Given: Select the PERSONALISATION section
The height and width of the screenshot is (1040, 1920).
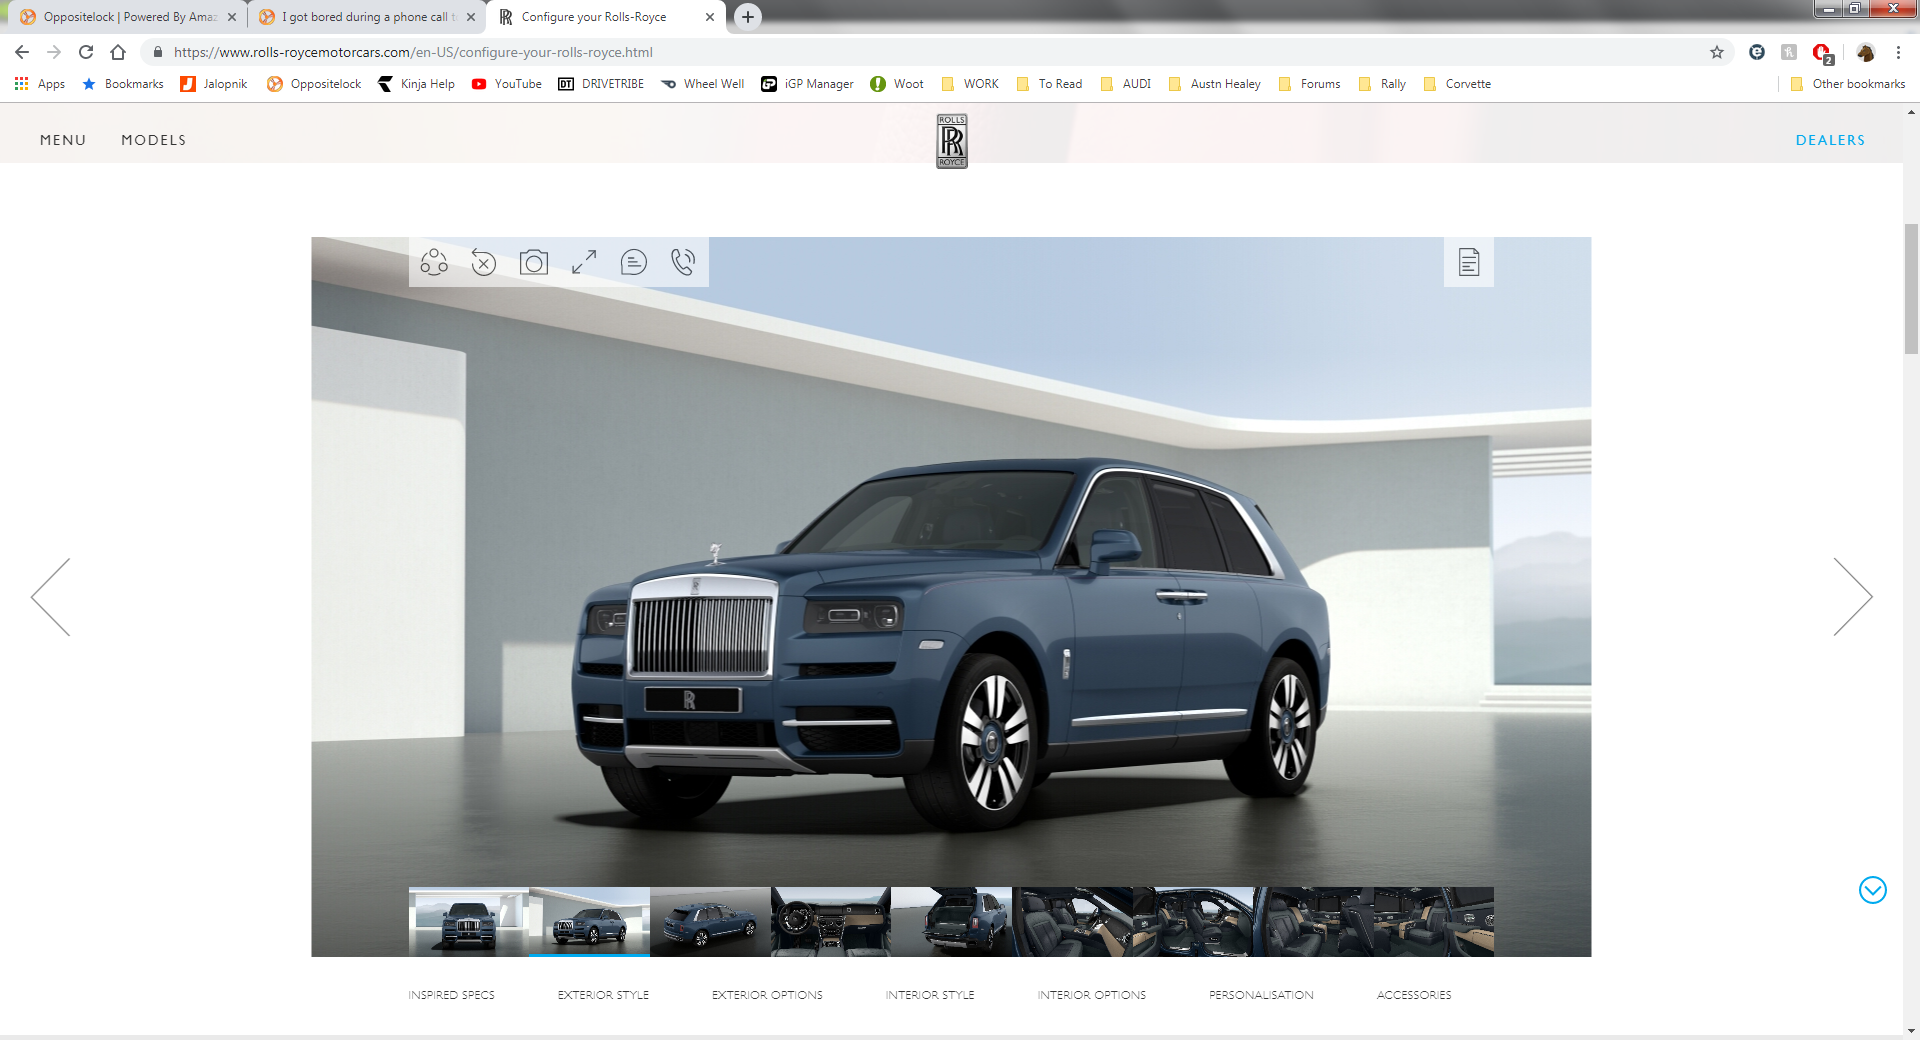Looking at the screenshot, I should (x=1261, y=995).
